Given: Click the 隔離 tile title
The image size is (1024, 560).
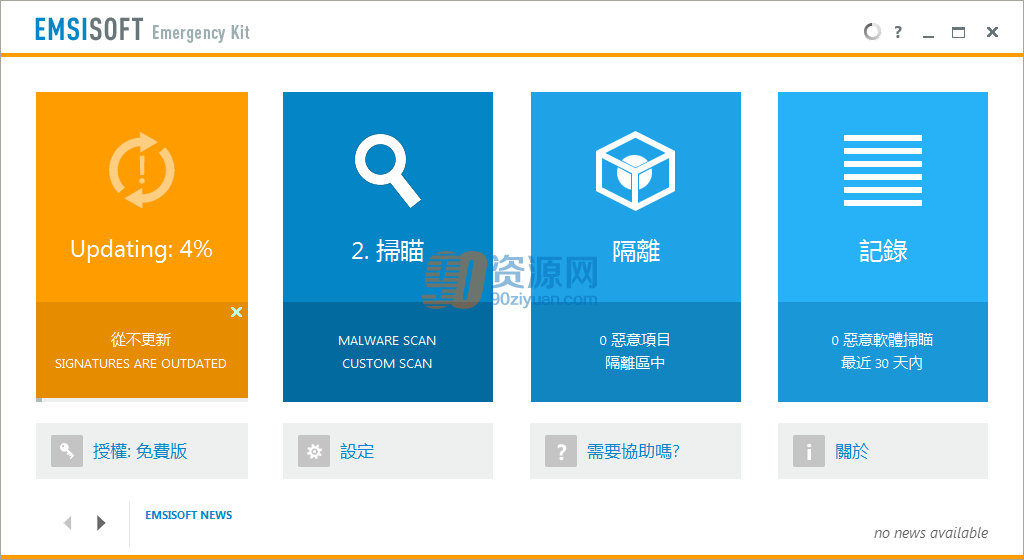Looking at the screenshot, I should click(x=636, y=251).
